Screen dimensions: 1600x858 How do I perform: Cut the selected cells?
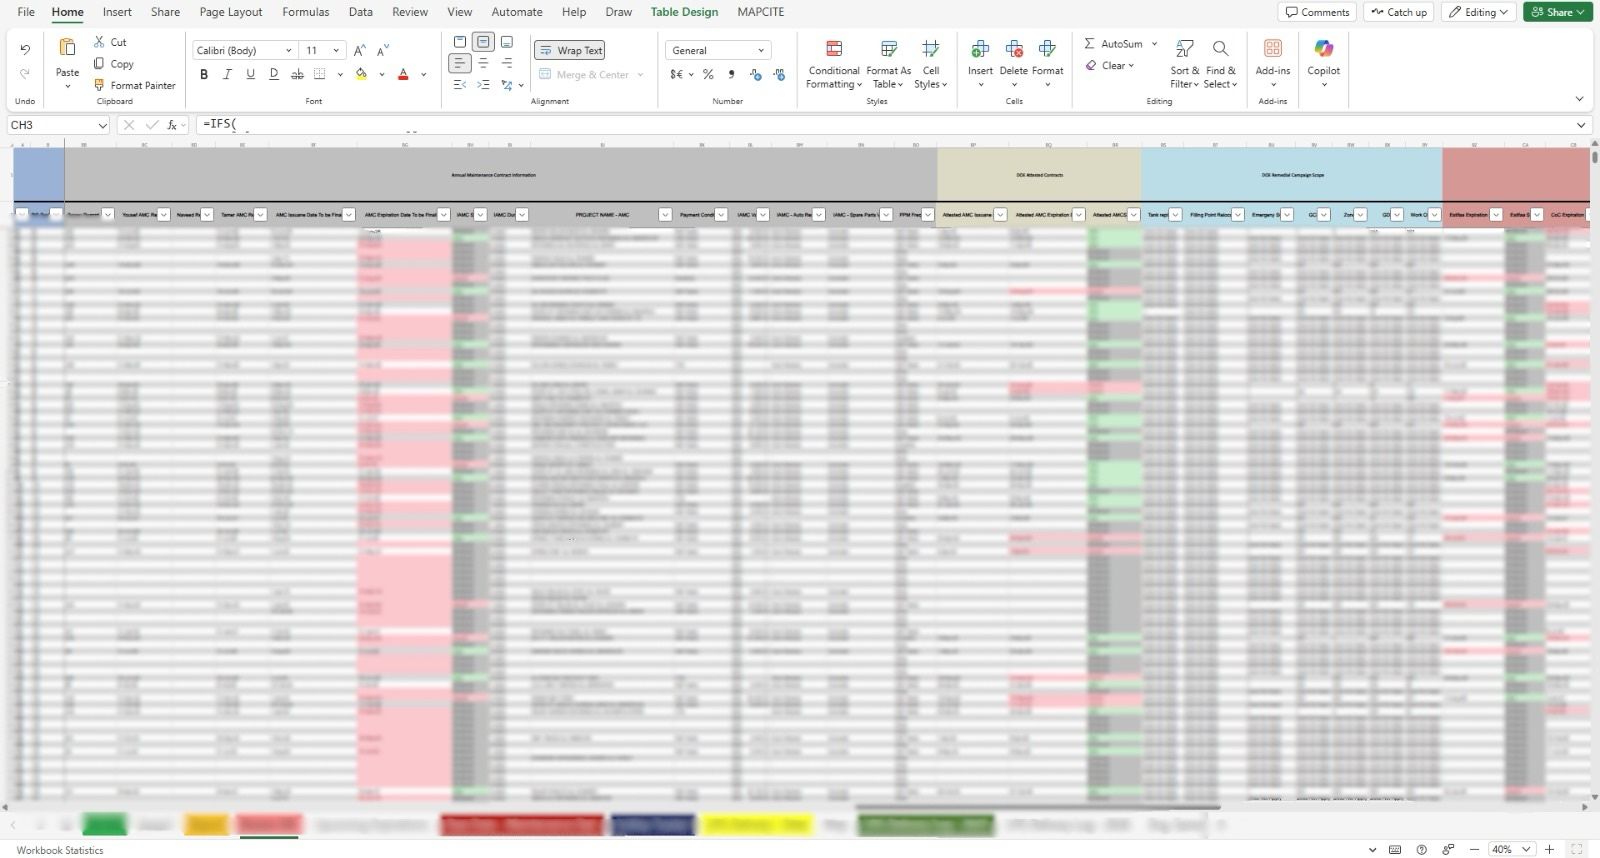[x=110, y=42]
